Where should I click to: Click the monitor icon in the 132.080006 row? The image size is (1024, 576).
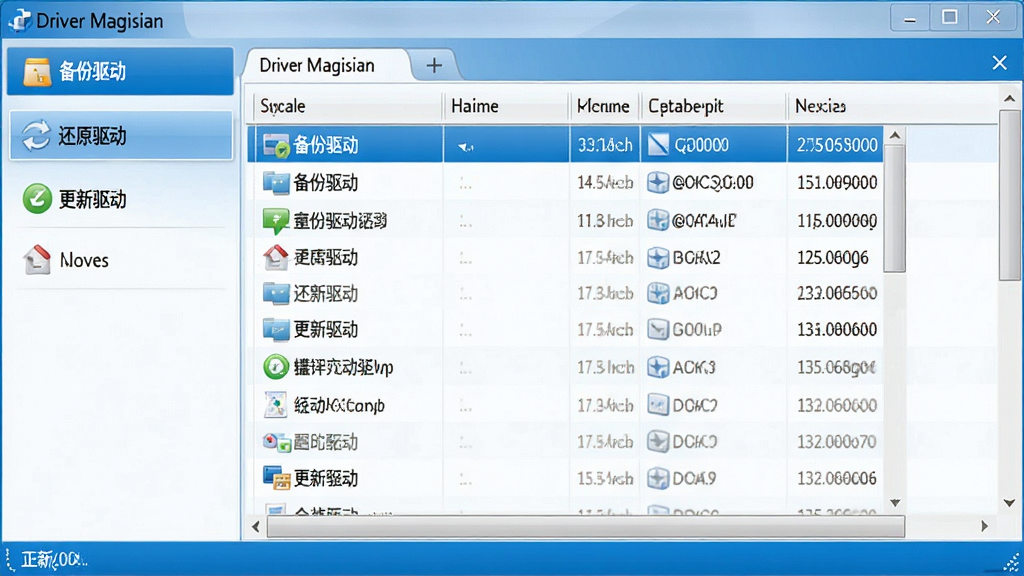276,479
